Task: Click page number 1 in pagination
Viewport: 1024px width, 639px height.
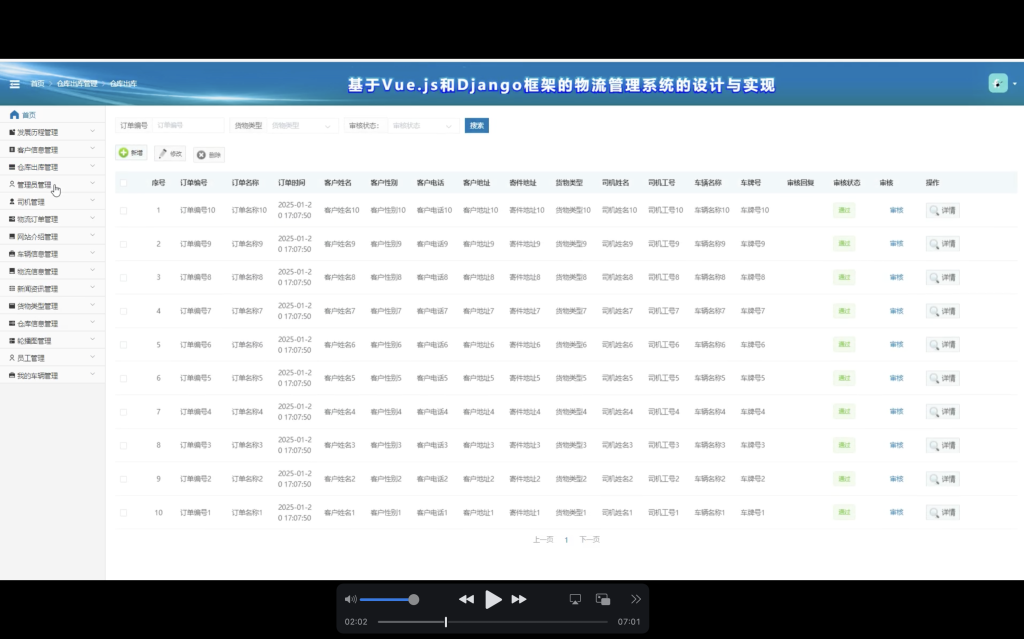Action: pos(566,540)
